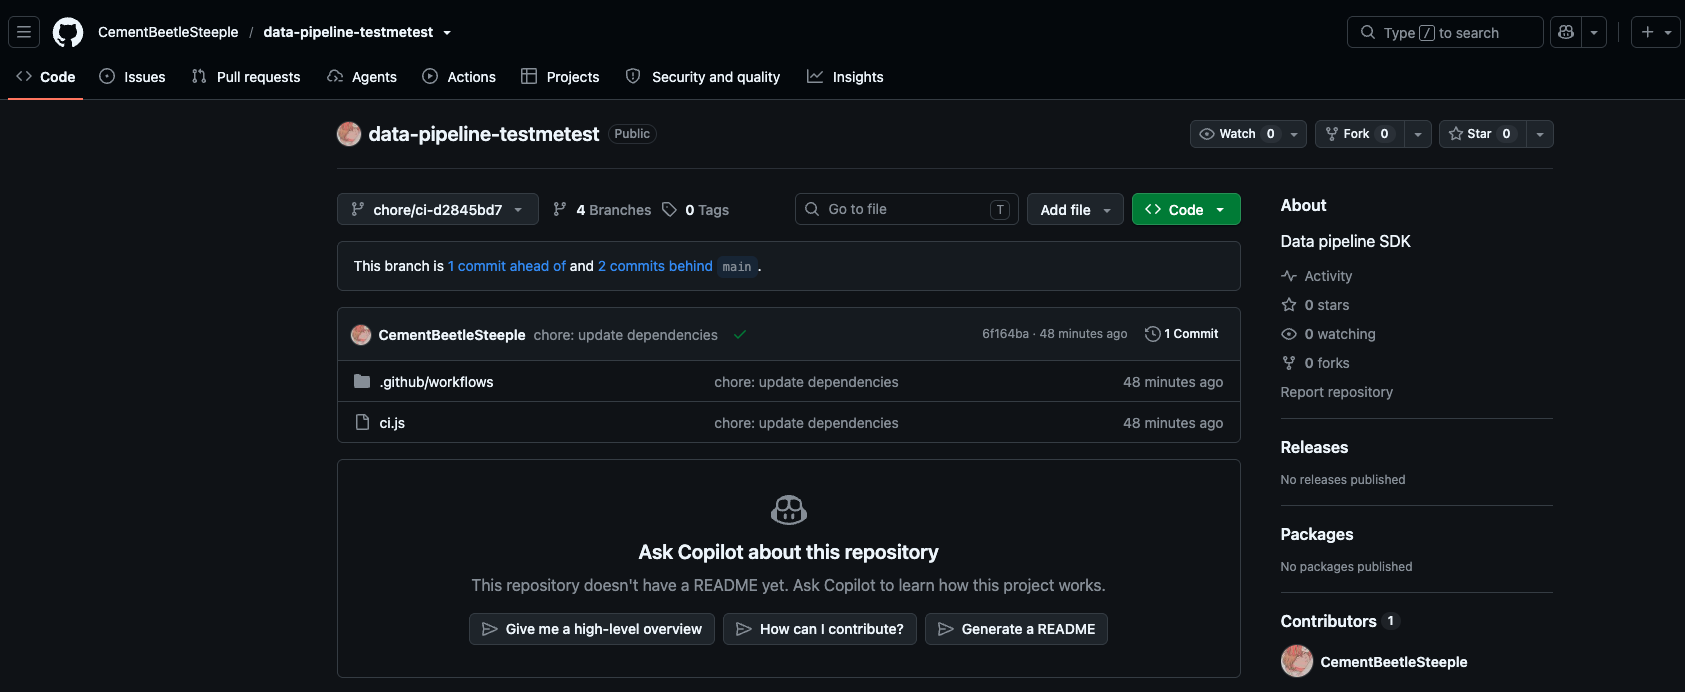This screenshot has width=1685, height=692.
Task: Ask Copilot to 'Generate a README'
Action: tap(1016, 629)
